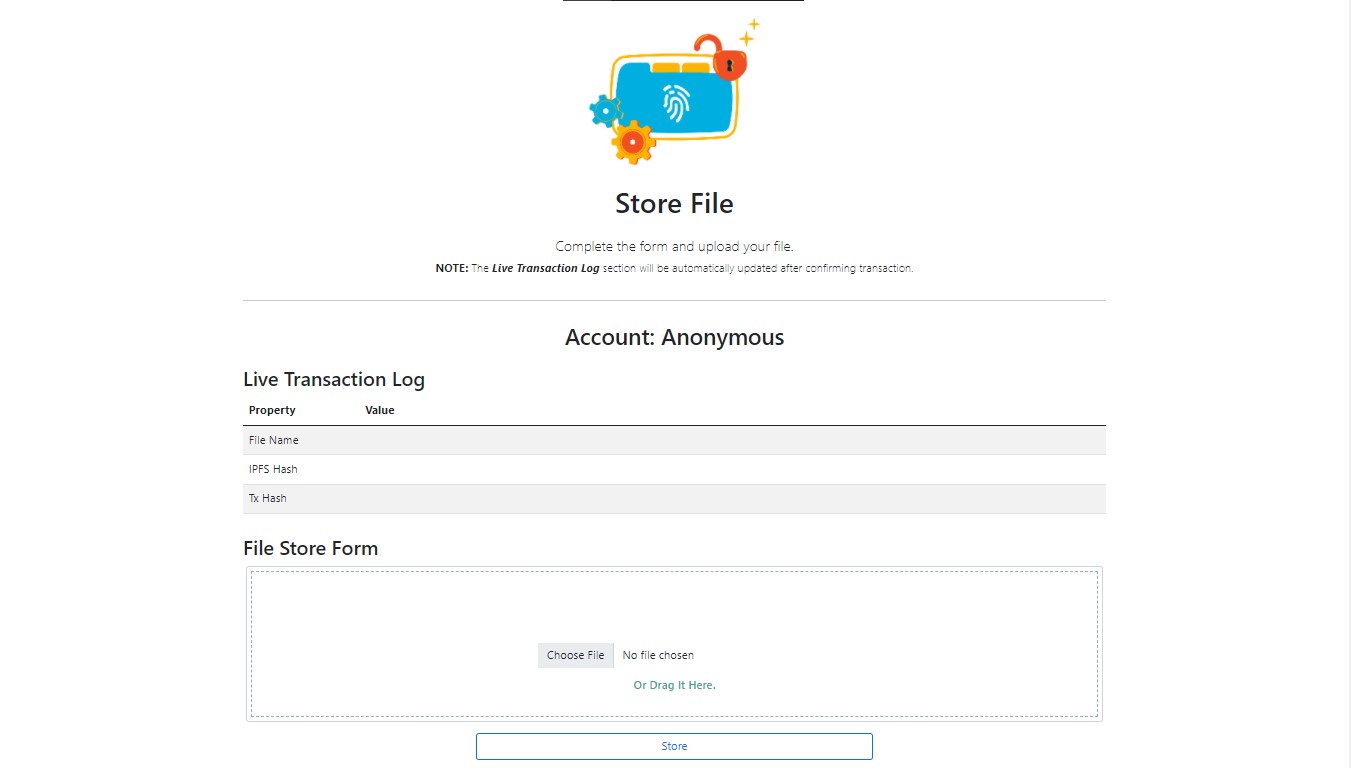
Task: Click the 'Store File' page heading
Action: coord(674,204)
